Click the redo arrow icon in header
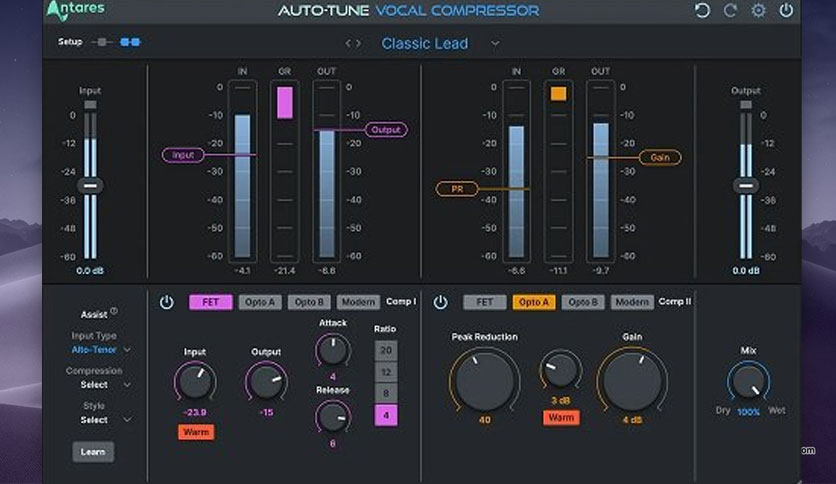Viewport: 836px width, 484px height. pyautogui.click(x=730, y=10)
